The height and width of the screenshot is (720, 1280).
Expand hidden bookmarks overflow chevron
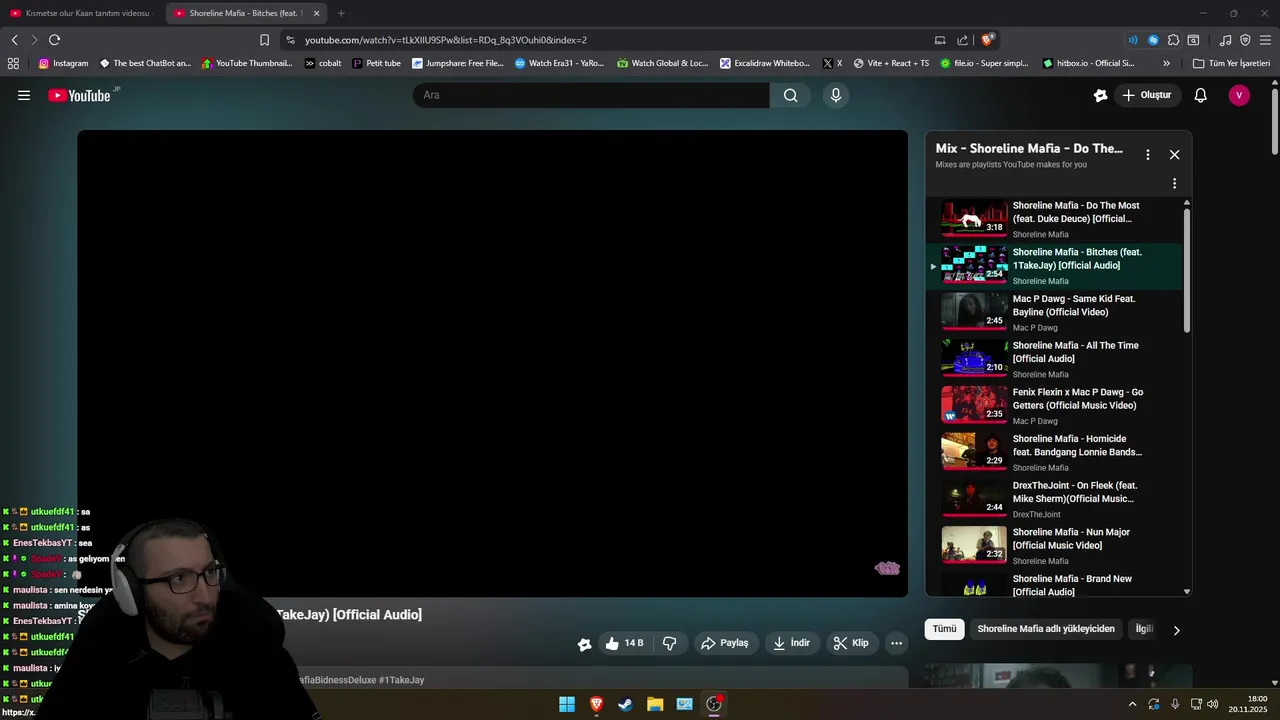(1166, 63)
